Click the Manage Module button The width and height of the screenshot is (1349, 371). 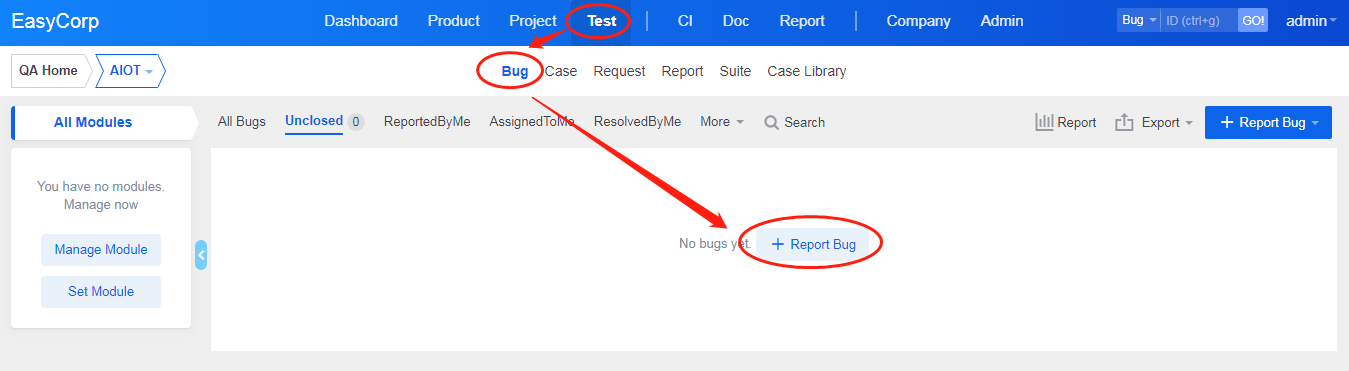(101, 250)
